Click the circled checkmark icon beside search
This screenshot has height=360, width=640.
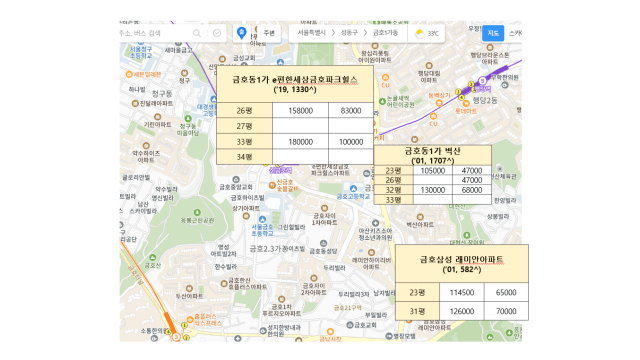[217, 33]
